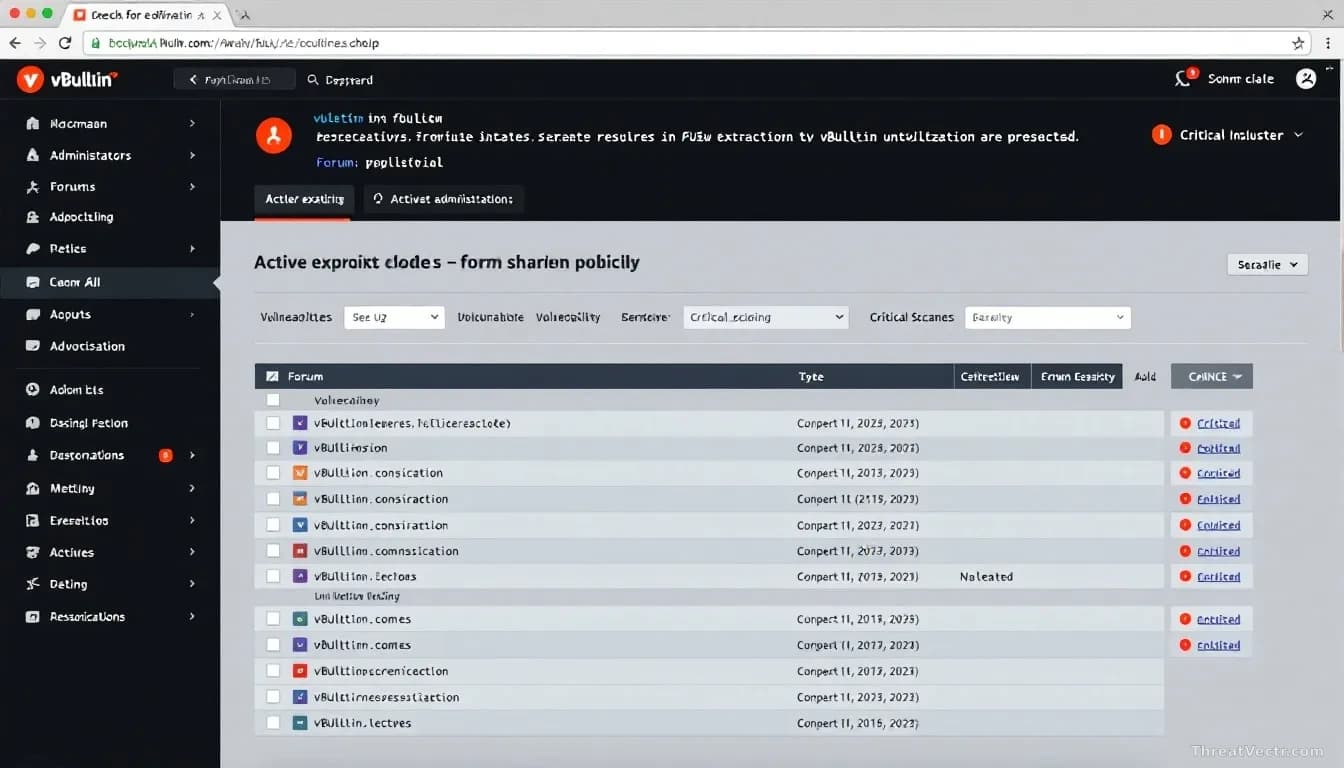
Task: Open Critical link for vBulltin.lectons row
Action: 1218,577
